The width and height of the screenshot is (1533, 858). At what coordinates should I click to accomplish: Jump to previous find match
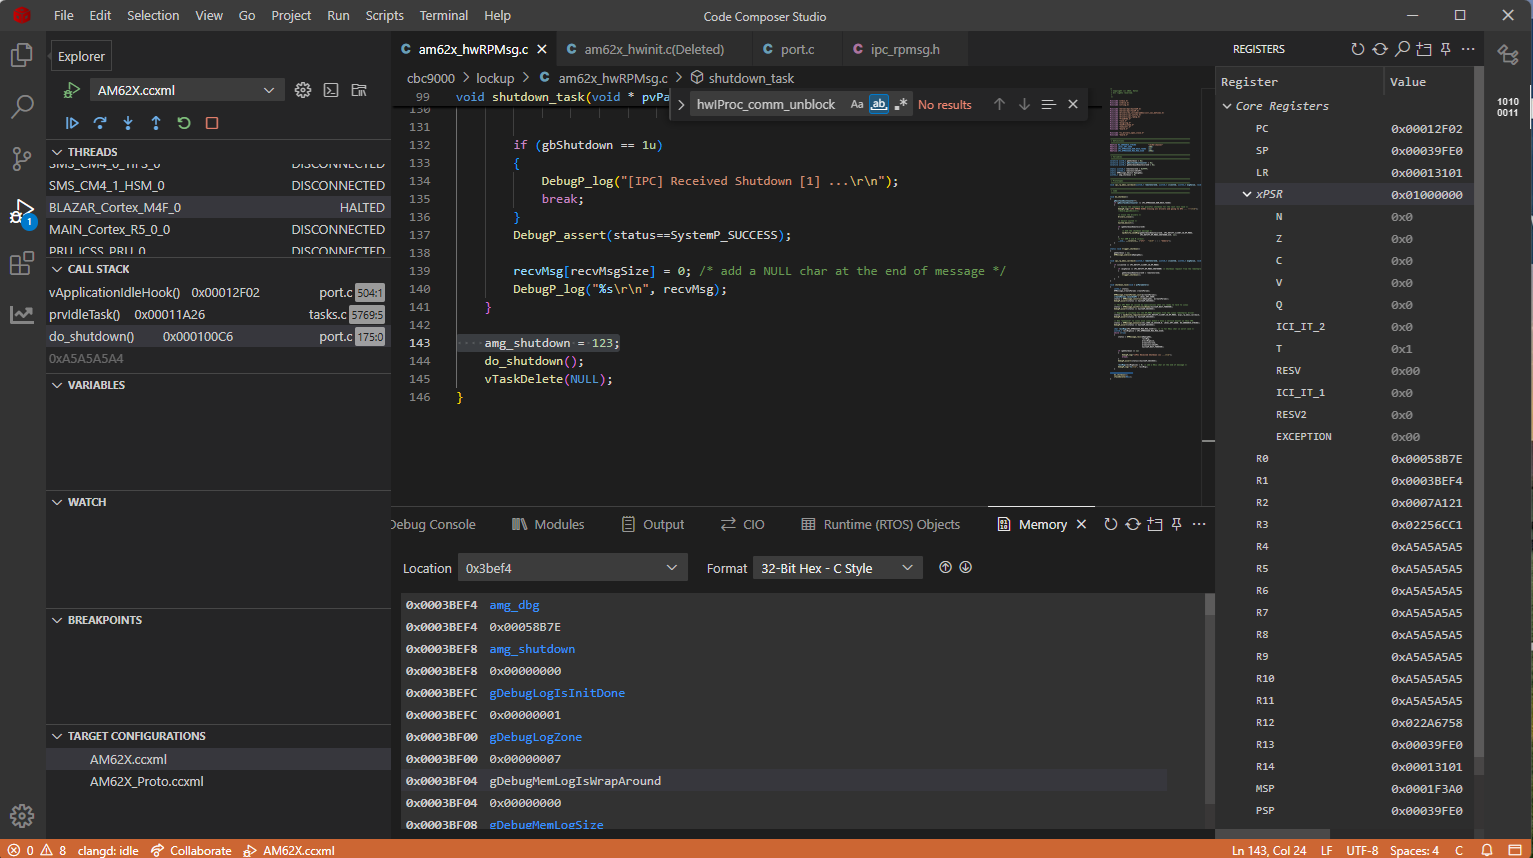click(999, 104)
